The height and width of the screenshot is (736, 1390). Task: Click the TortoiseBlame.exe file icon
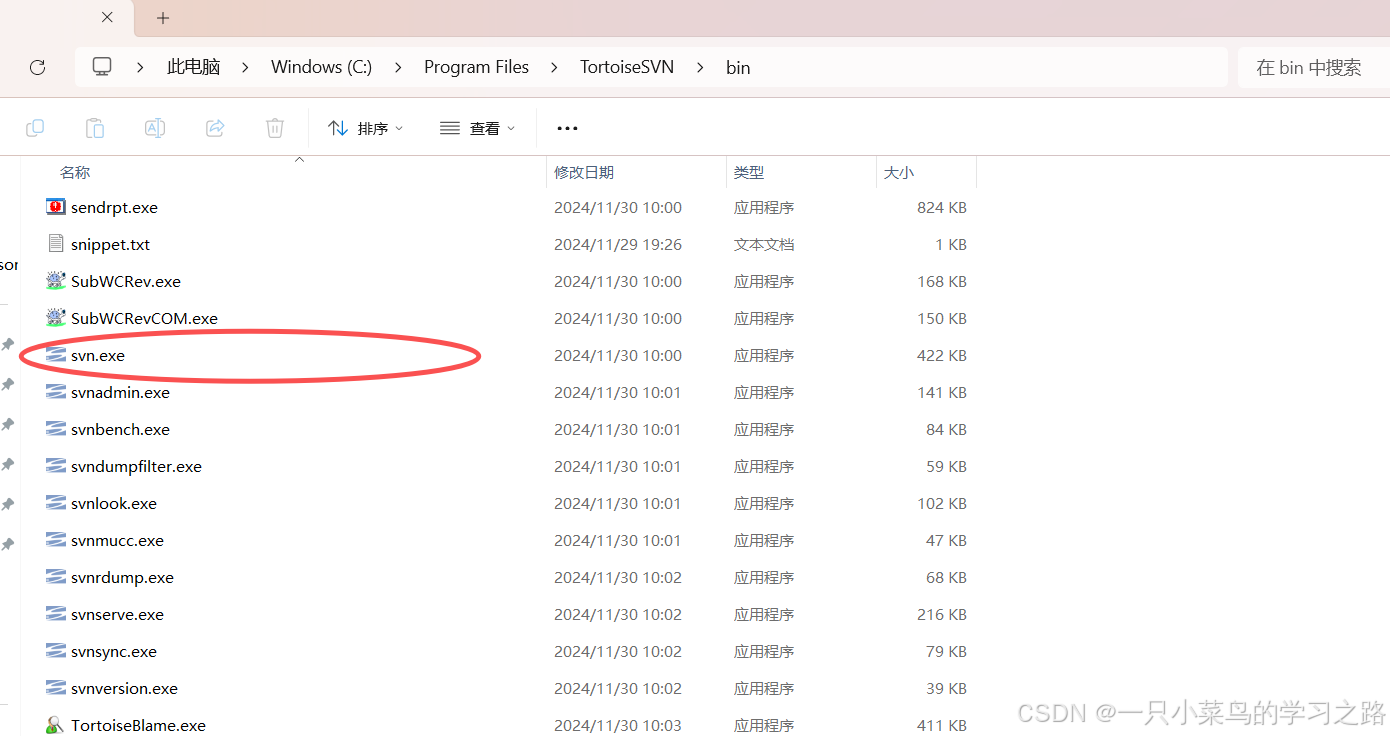[56, 725]
